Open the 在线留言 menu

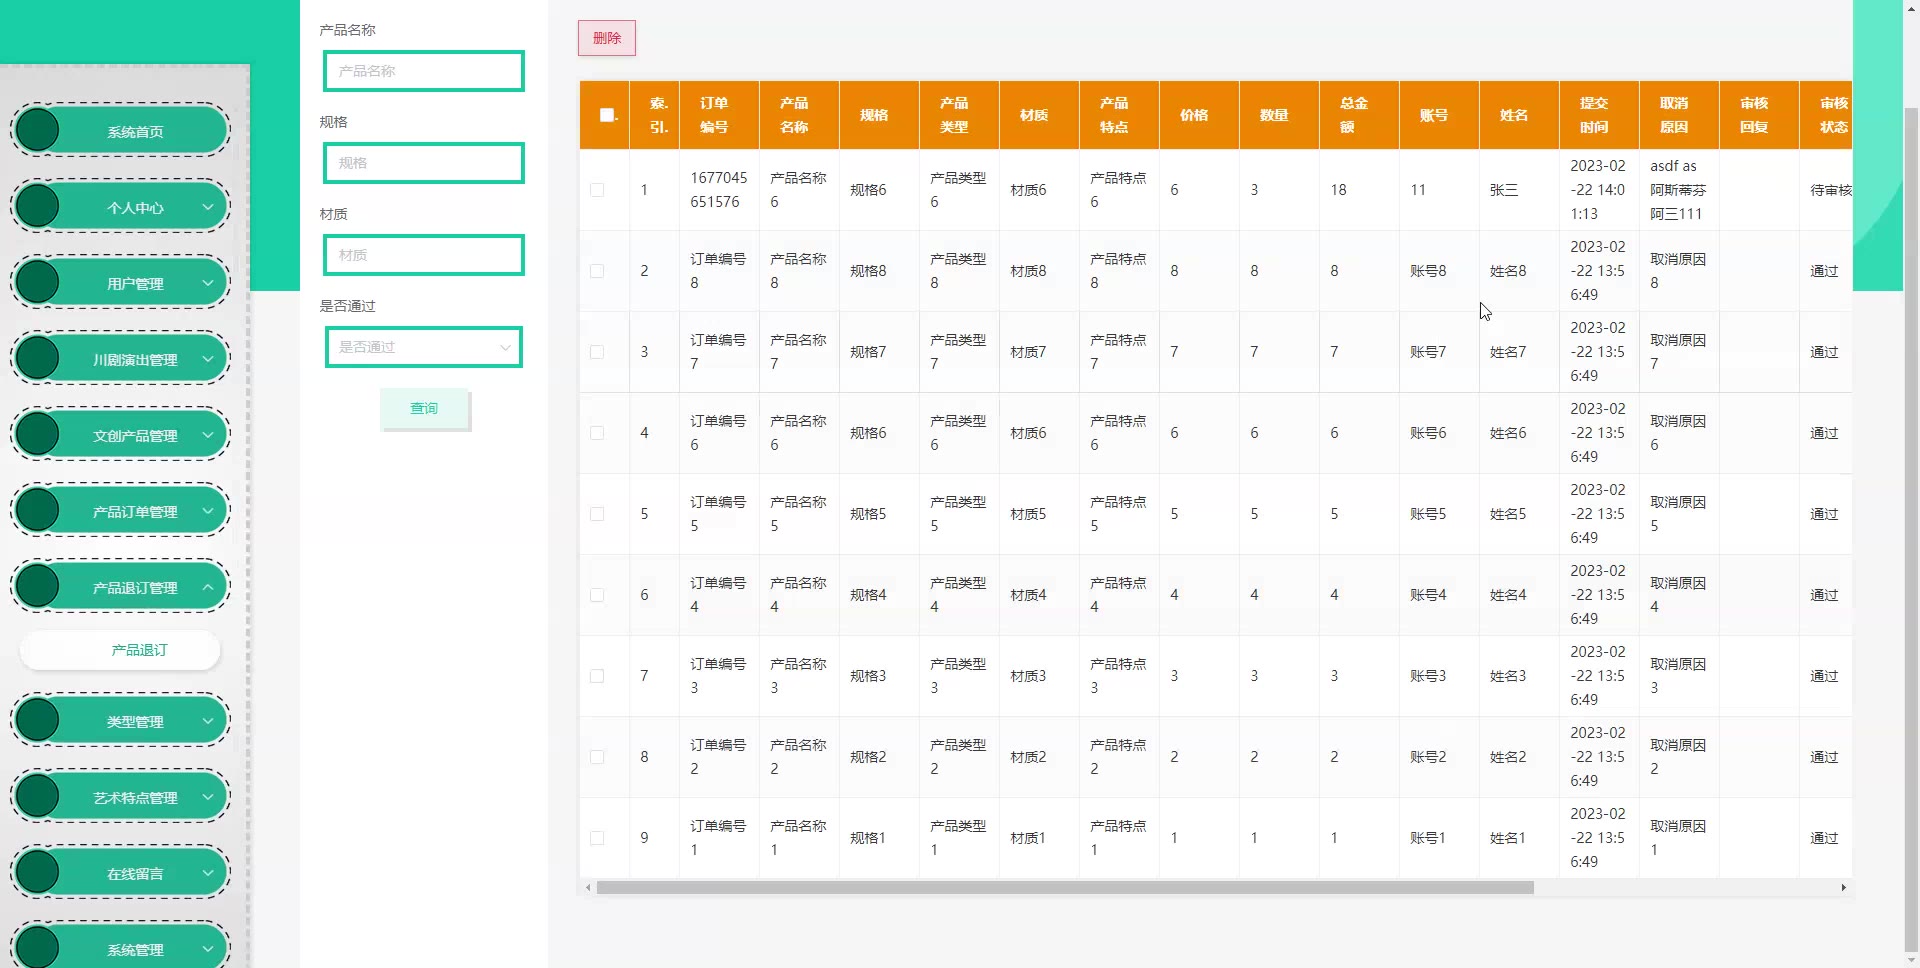120,873
